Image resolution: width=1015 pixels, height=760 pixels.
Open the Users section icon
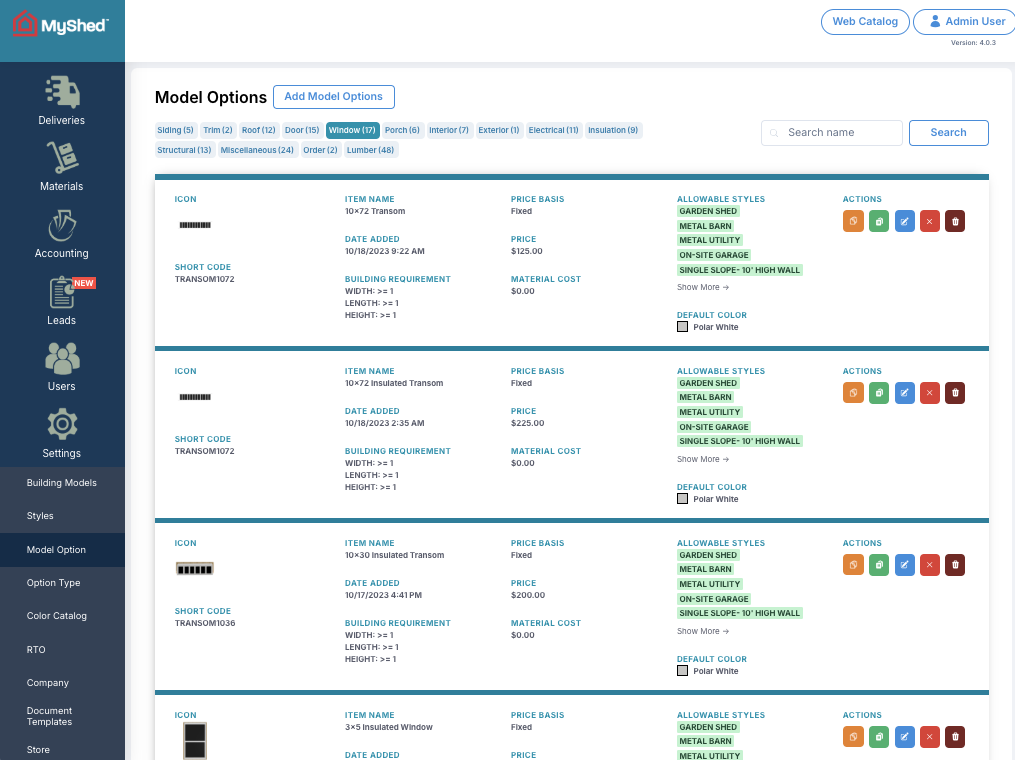(x=61, y=366)
